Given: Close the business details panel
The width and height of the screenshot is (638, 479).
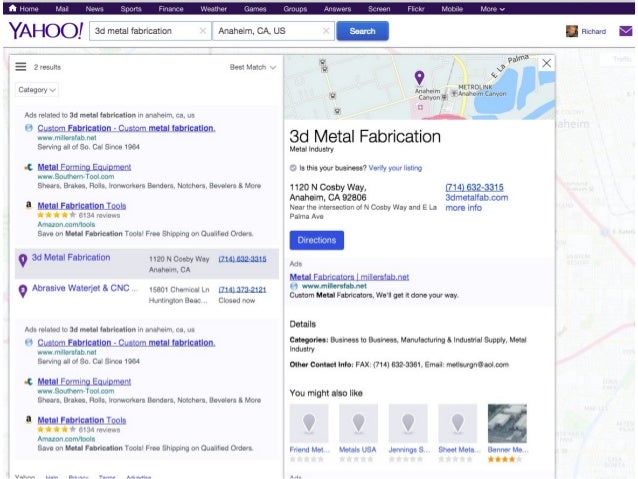Looking at the screenshot, I should point(546,63).
